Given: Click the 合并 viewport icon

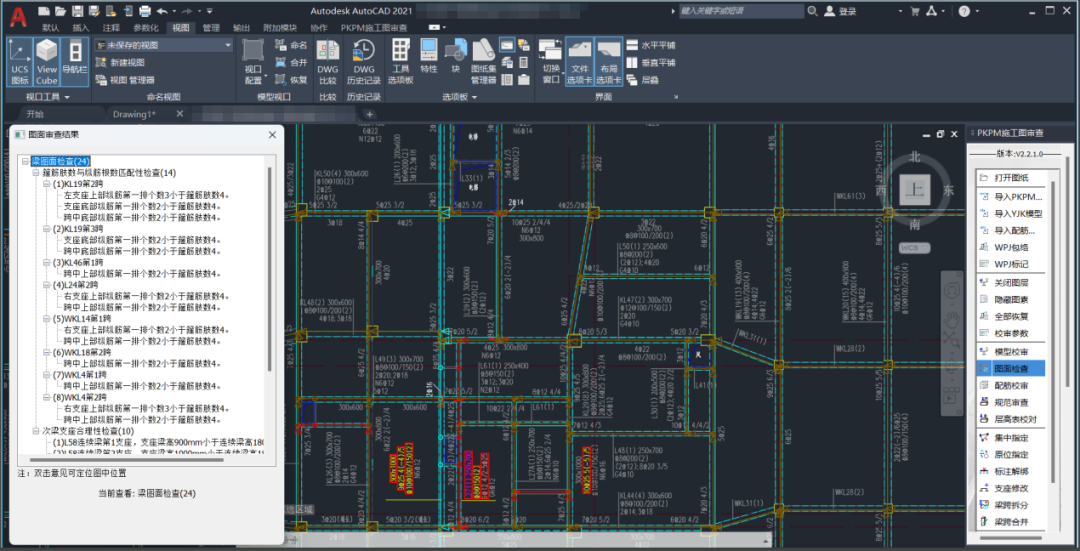Looking at the screenshot, I should coord(291,62).
